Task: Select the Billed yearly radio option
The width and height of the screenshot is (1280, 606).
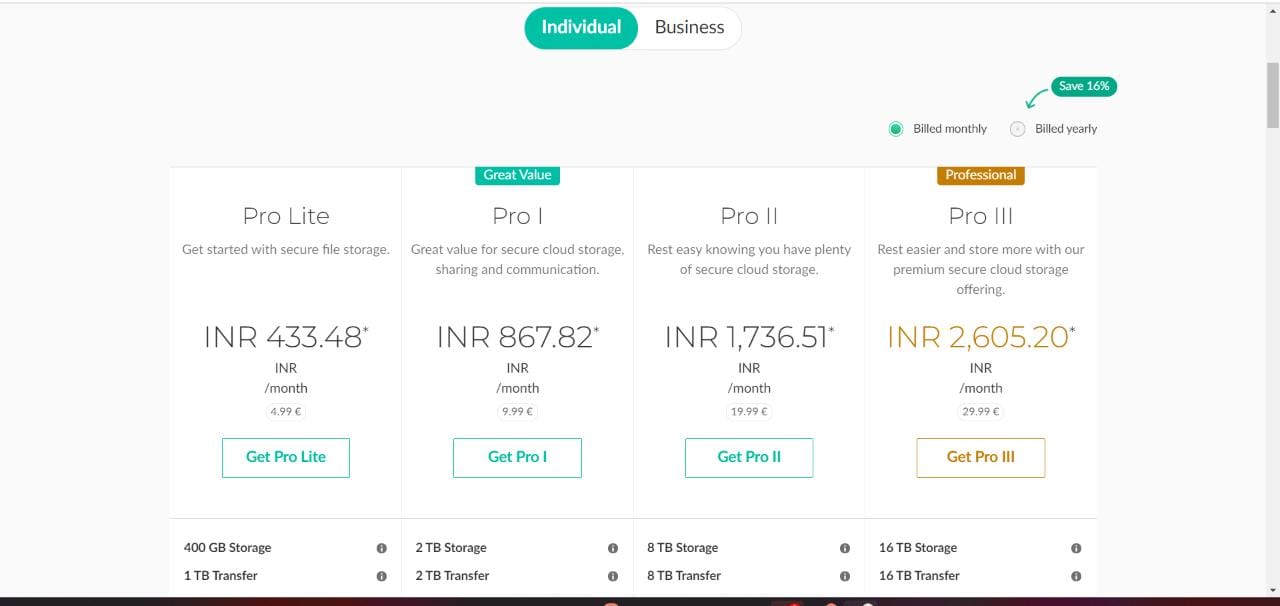Action: coord(1018,129)
